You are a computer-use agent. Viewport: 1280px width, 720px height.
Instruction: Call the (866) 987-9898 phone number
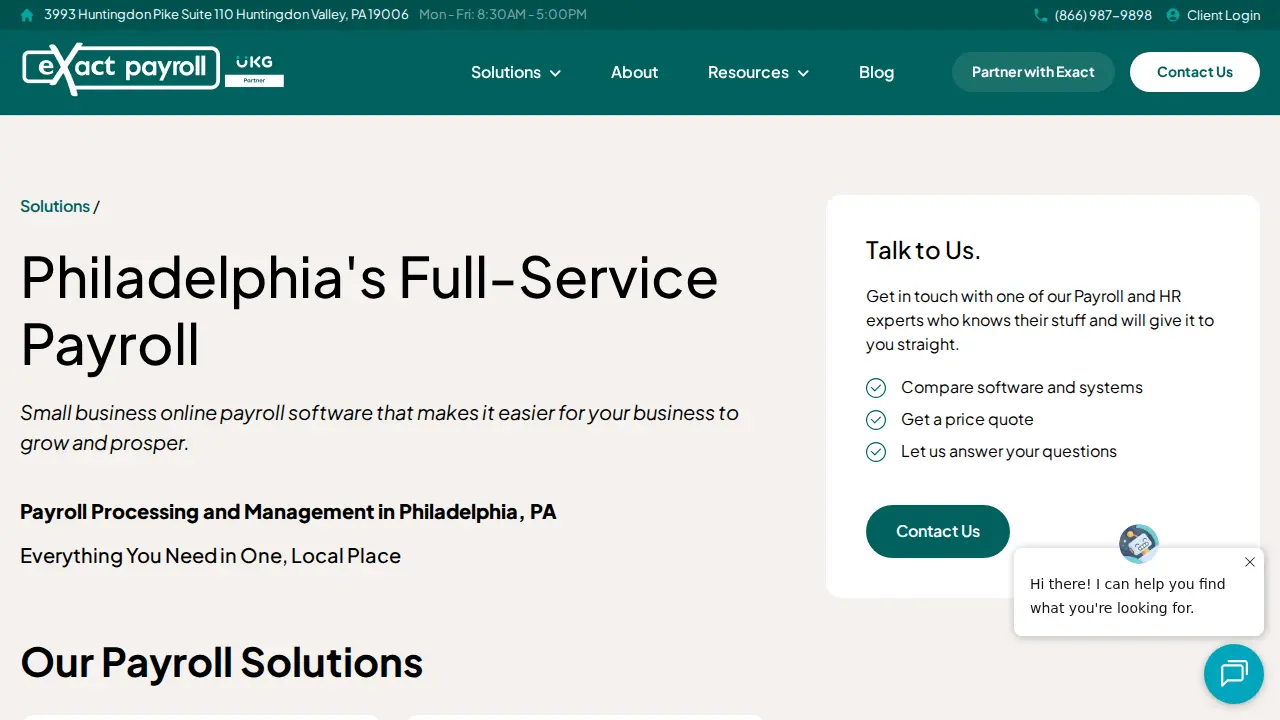point(1103,15)
